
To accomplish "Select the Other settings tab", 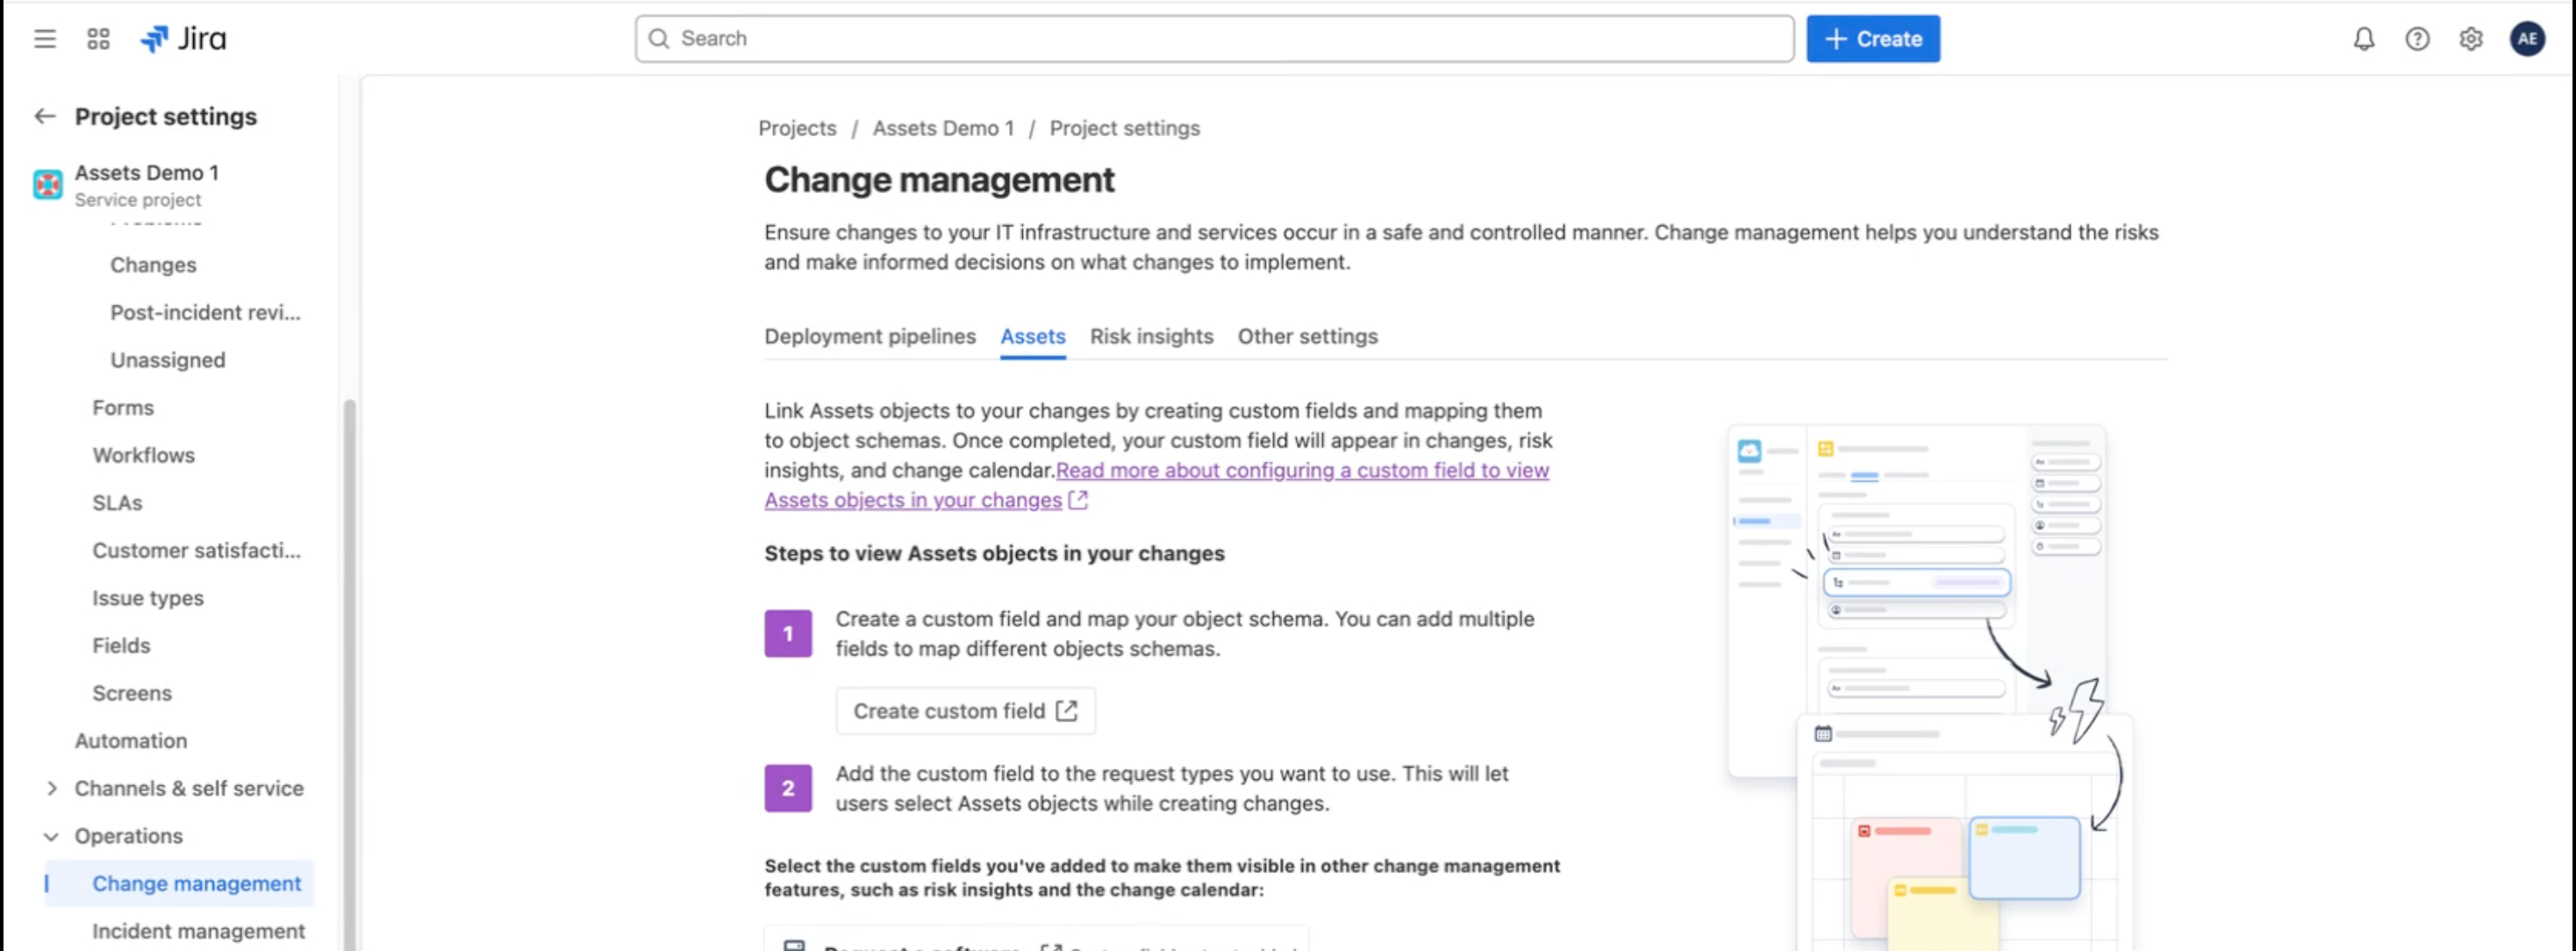I will pyautogui.click(x=1307, y=337).
